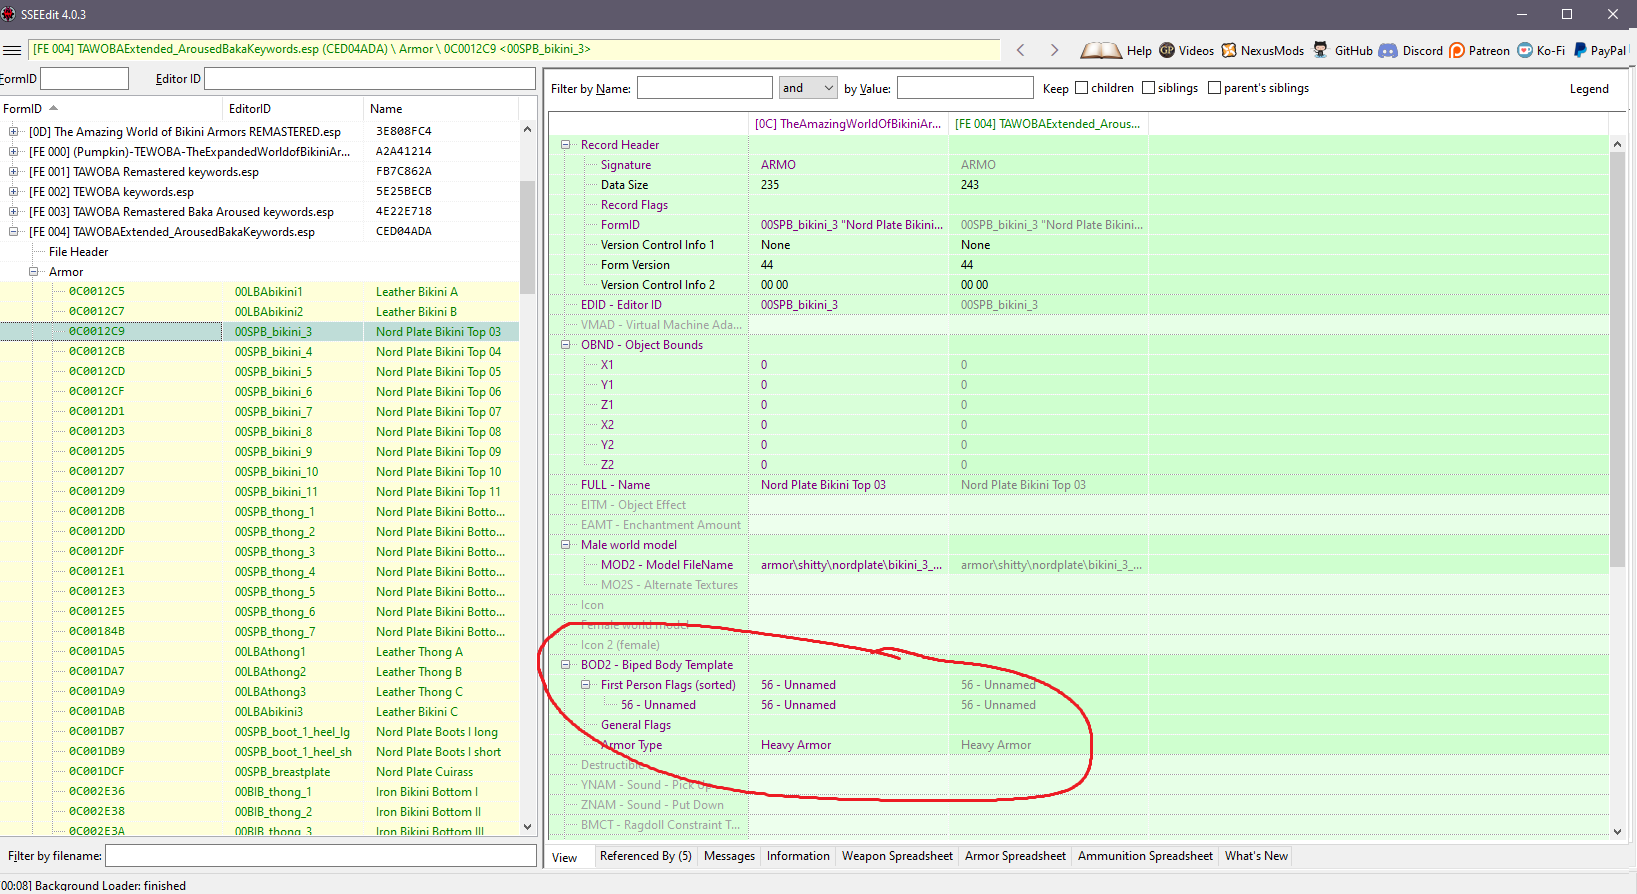Join Discord via toolbar button
Image resolution: width=1637 pixels, height=894 pixels.
(1410, 50)
